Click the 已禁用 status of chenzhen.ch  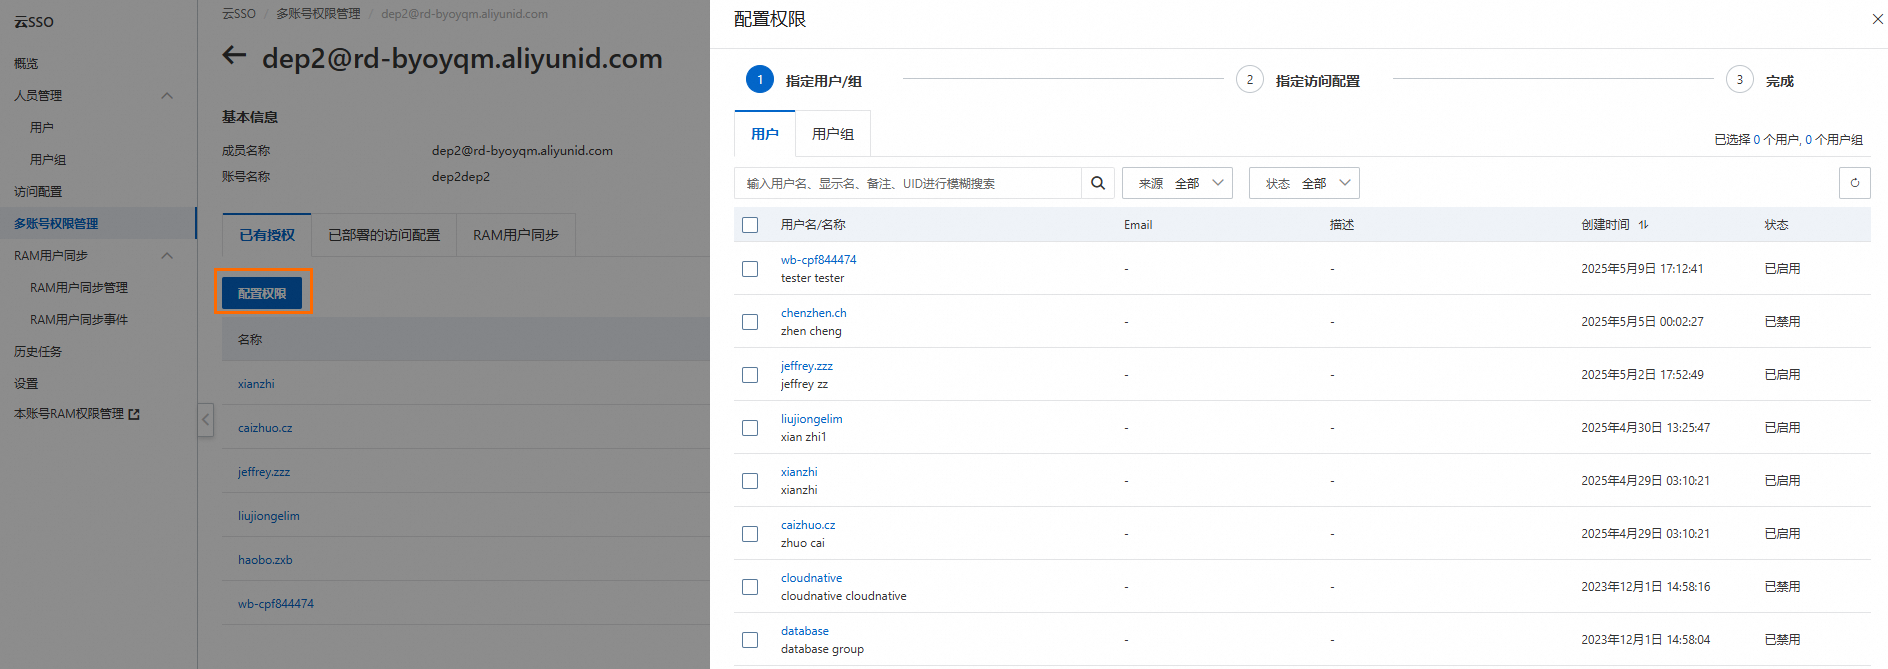1782,322
